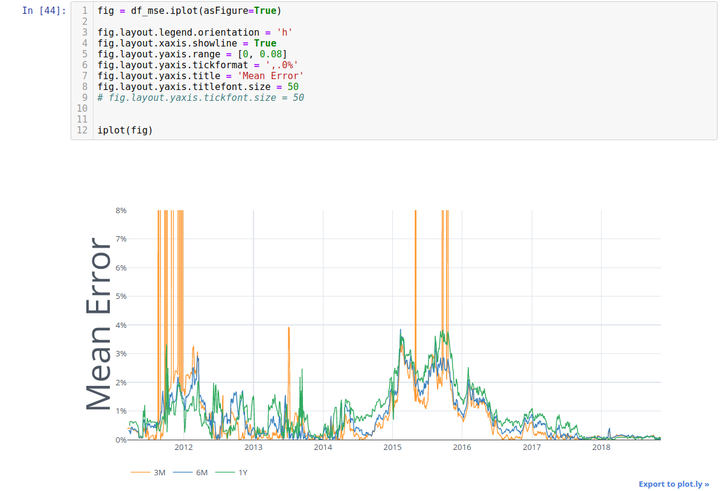The image size is (720, 491).
Task: Toggle the 1Y trace legend entry
Action: point(232,472)
